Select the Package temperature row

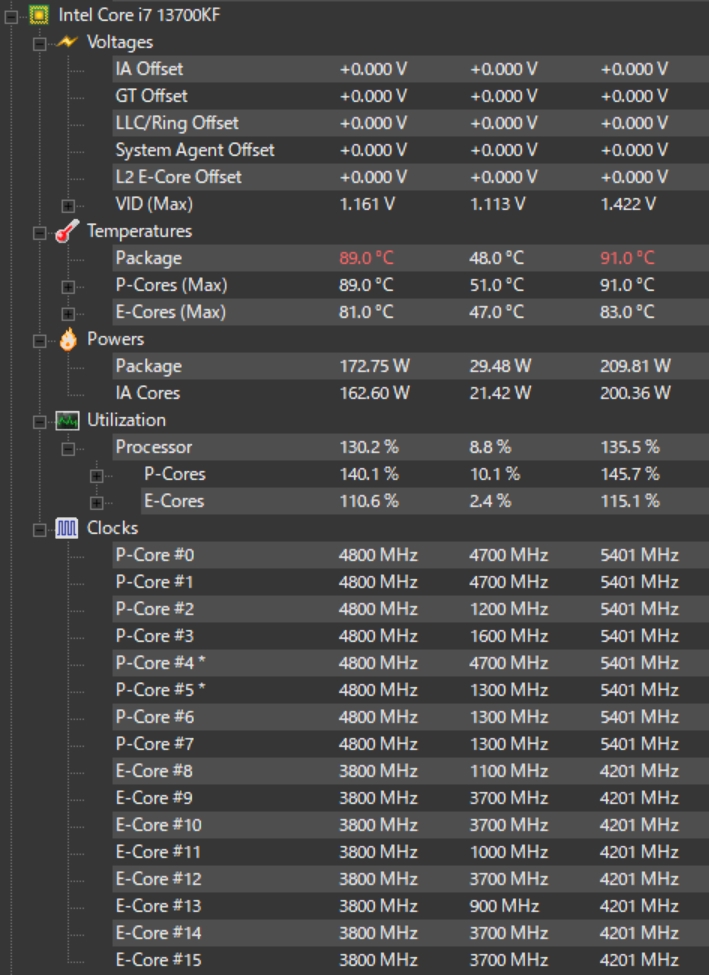tap(410, 258)
